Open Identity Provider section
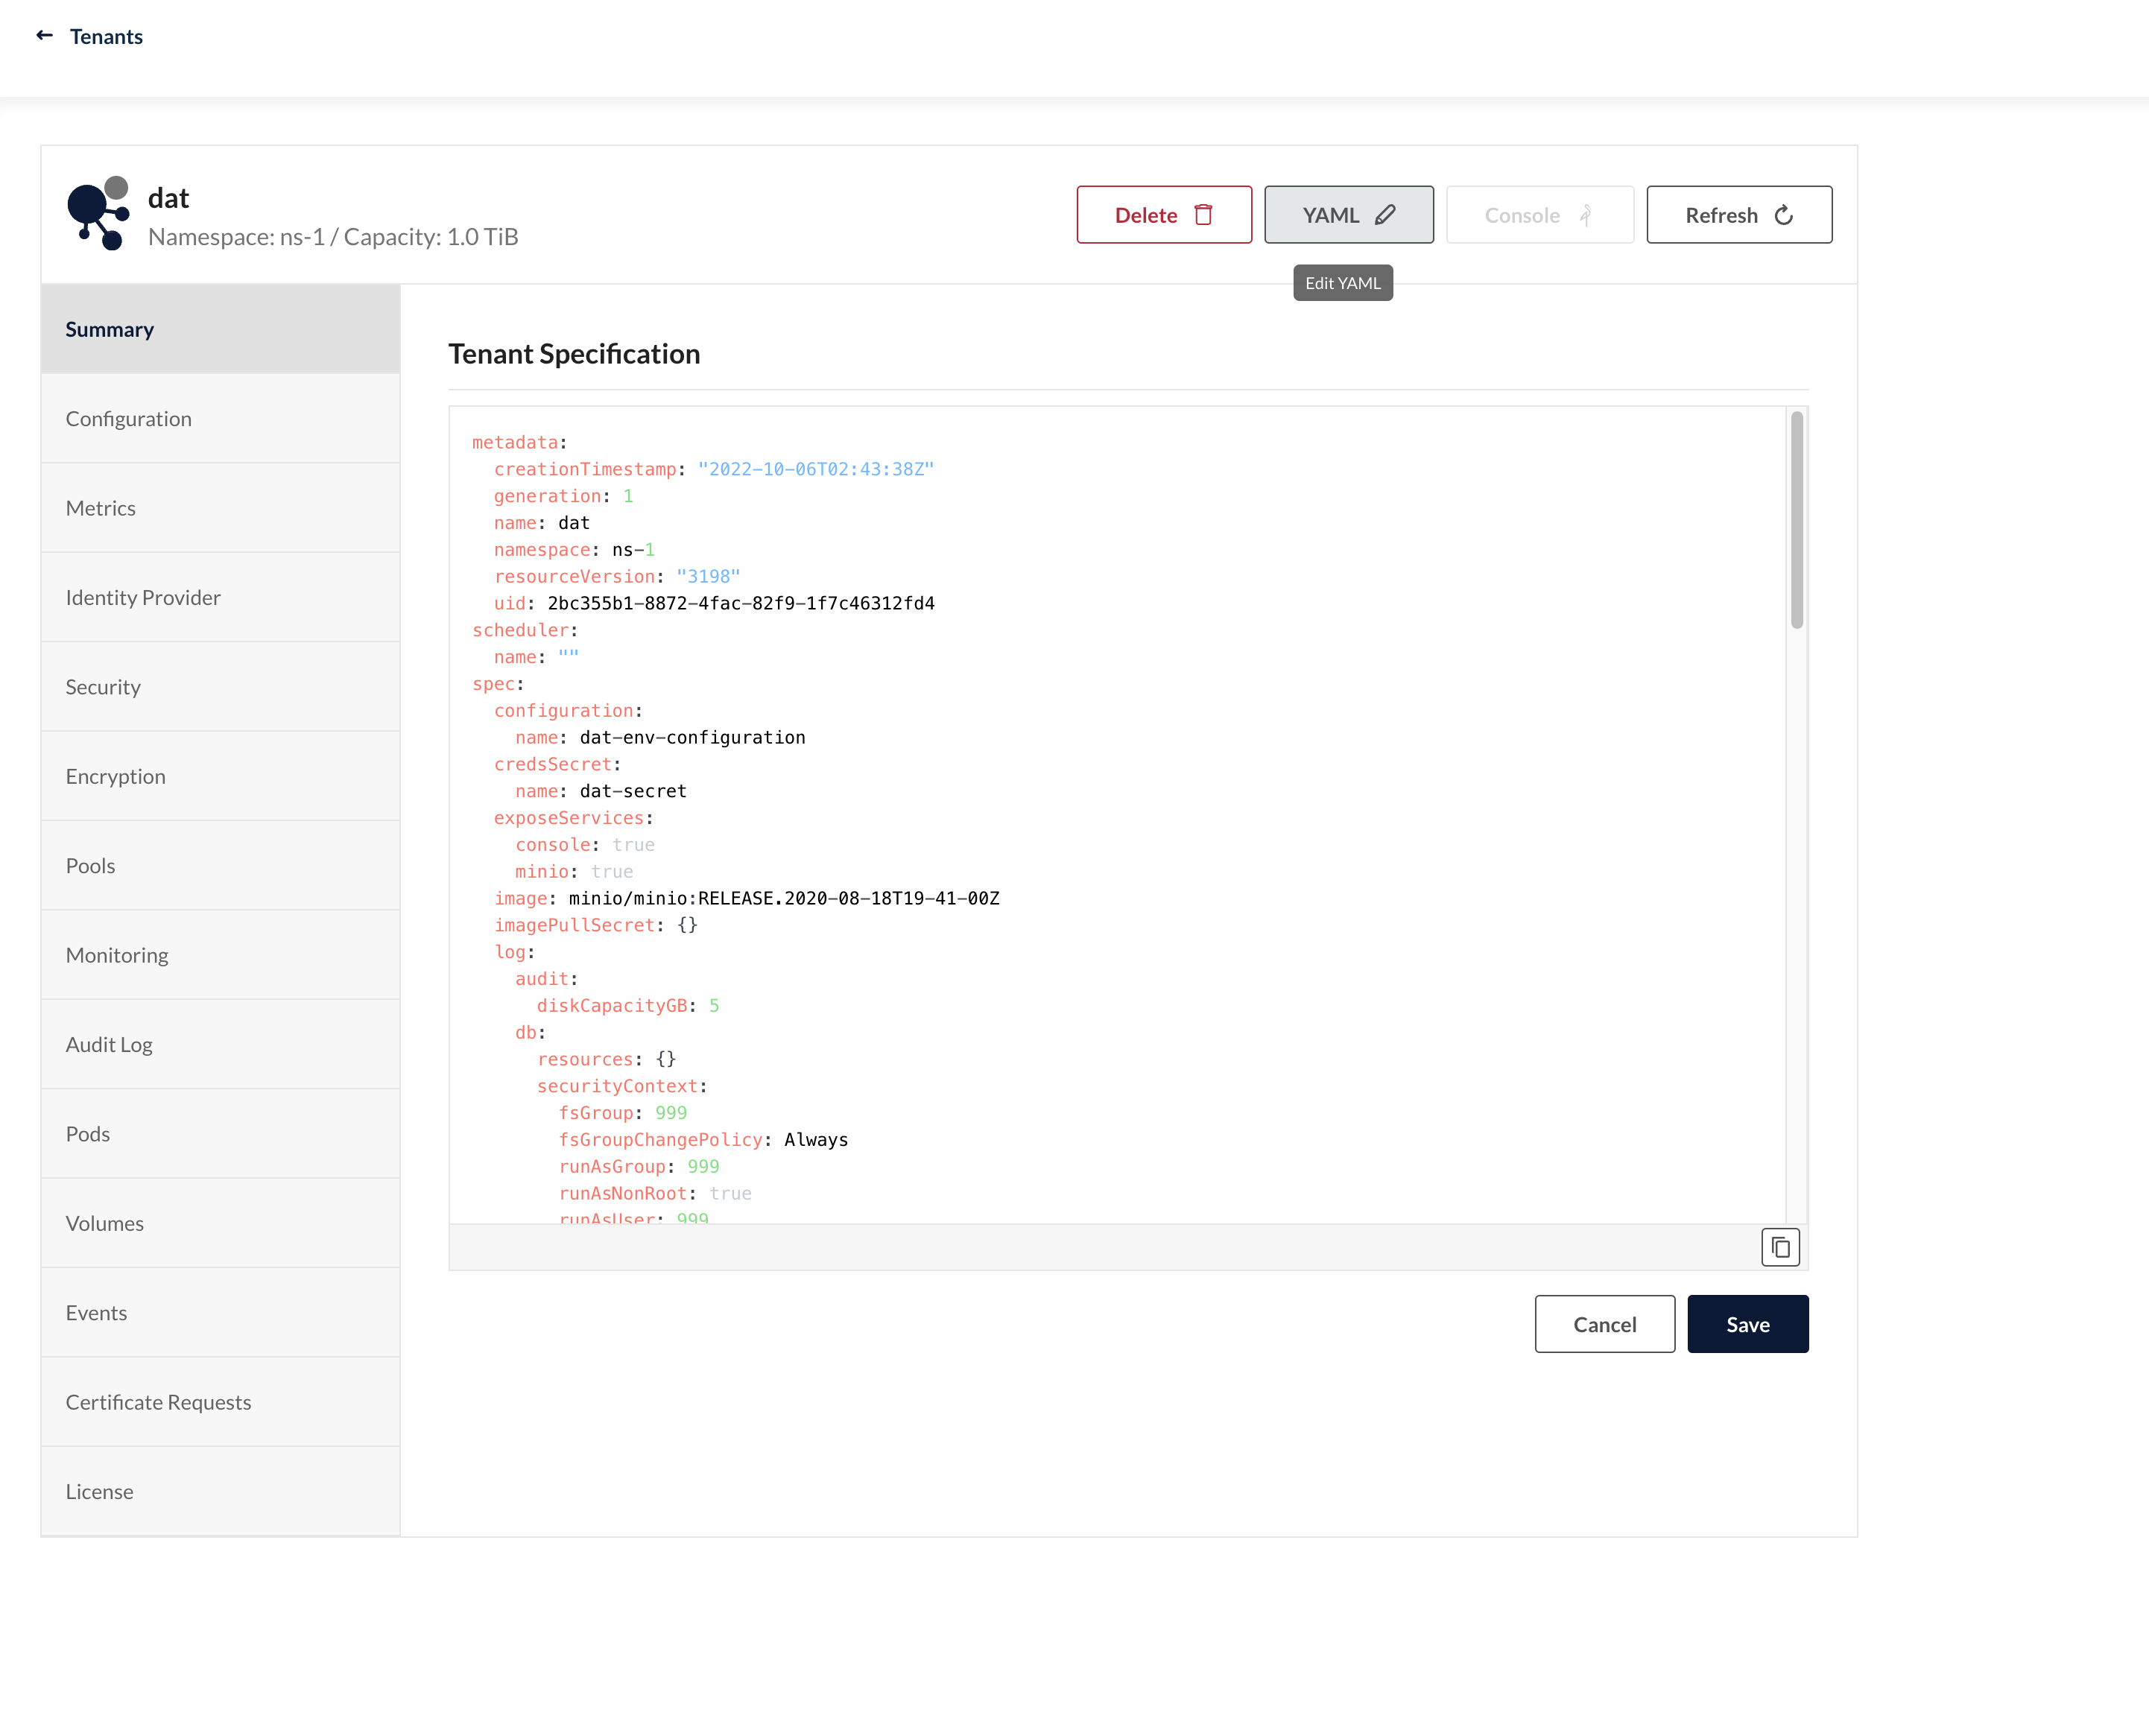Image resolution: width=2149 pixels, height=1736 pixels. 143,598
